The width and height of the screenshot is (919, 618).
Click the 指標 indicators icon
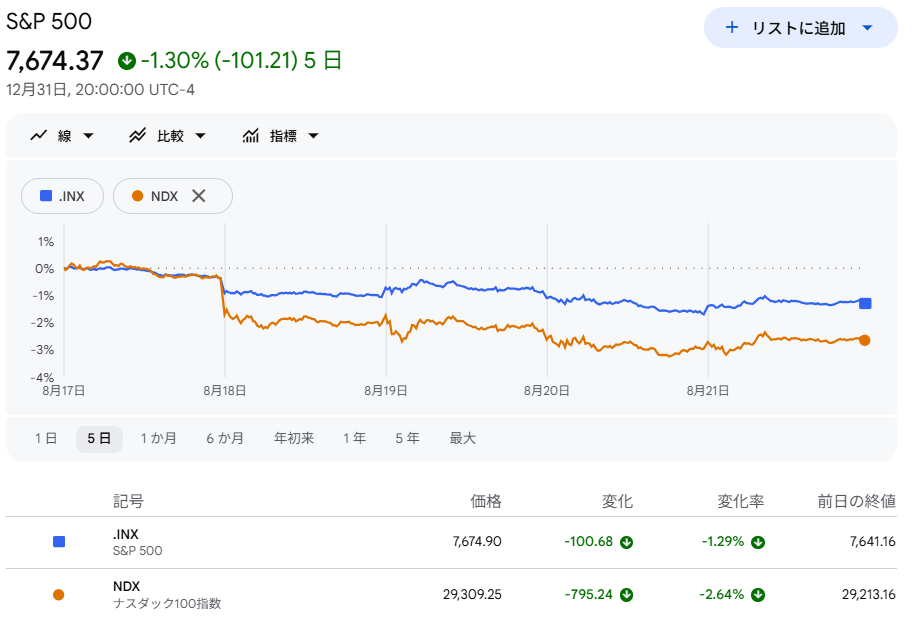click(x=251, y=135)
